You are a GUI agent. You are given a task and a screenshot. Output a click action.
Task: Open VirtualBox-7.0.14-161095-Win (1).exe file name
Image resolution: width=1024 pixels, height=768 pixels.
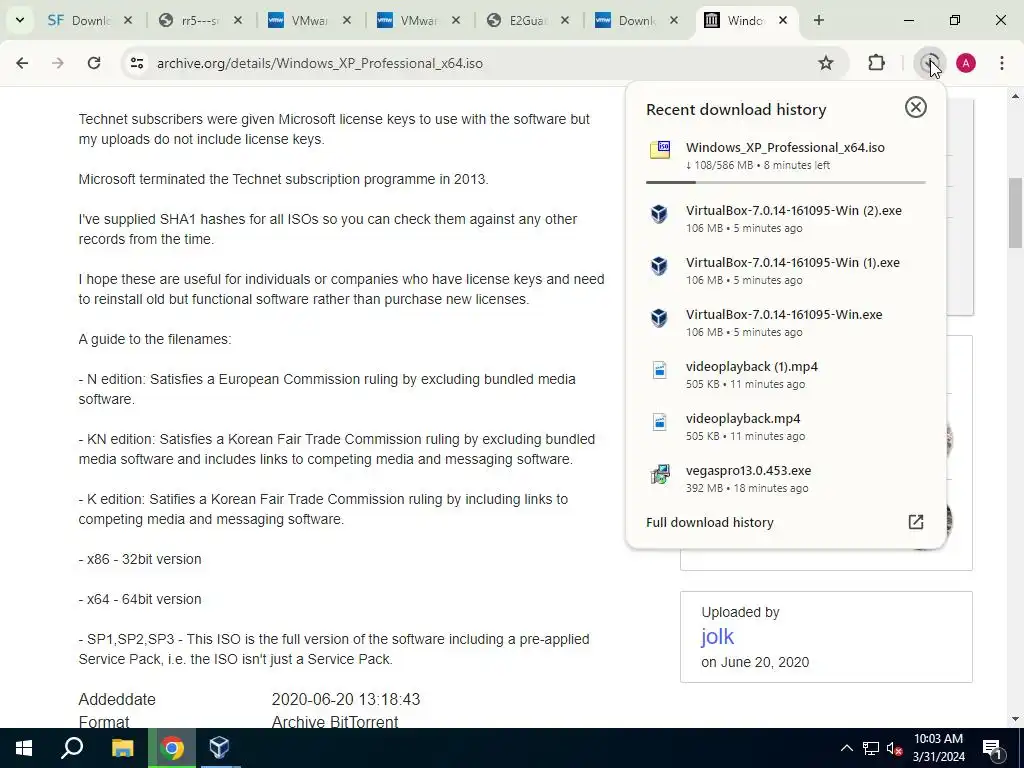tap(792, 263)
